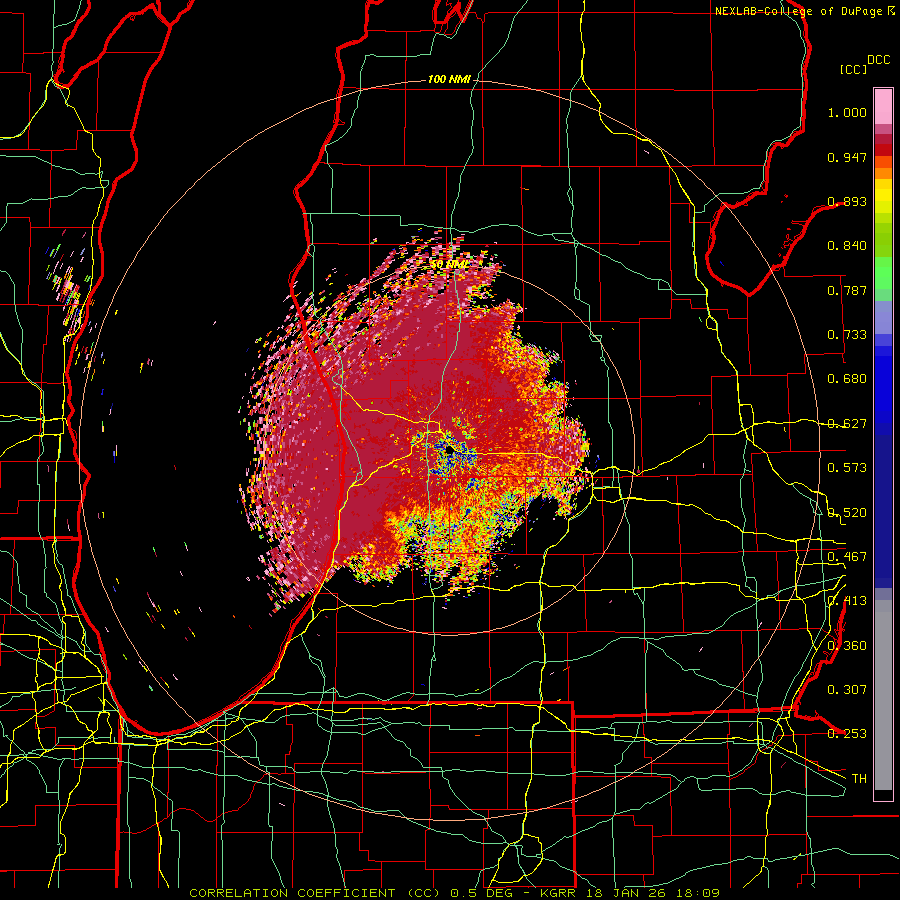Screen dimensions: 900x900
Task: Click the 0.413 scale value
Action: pos(847,601)
